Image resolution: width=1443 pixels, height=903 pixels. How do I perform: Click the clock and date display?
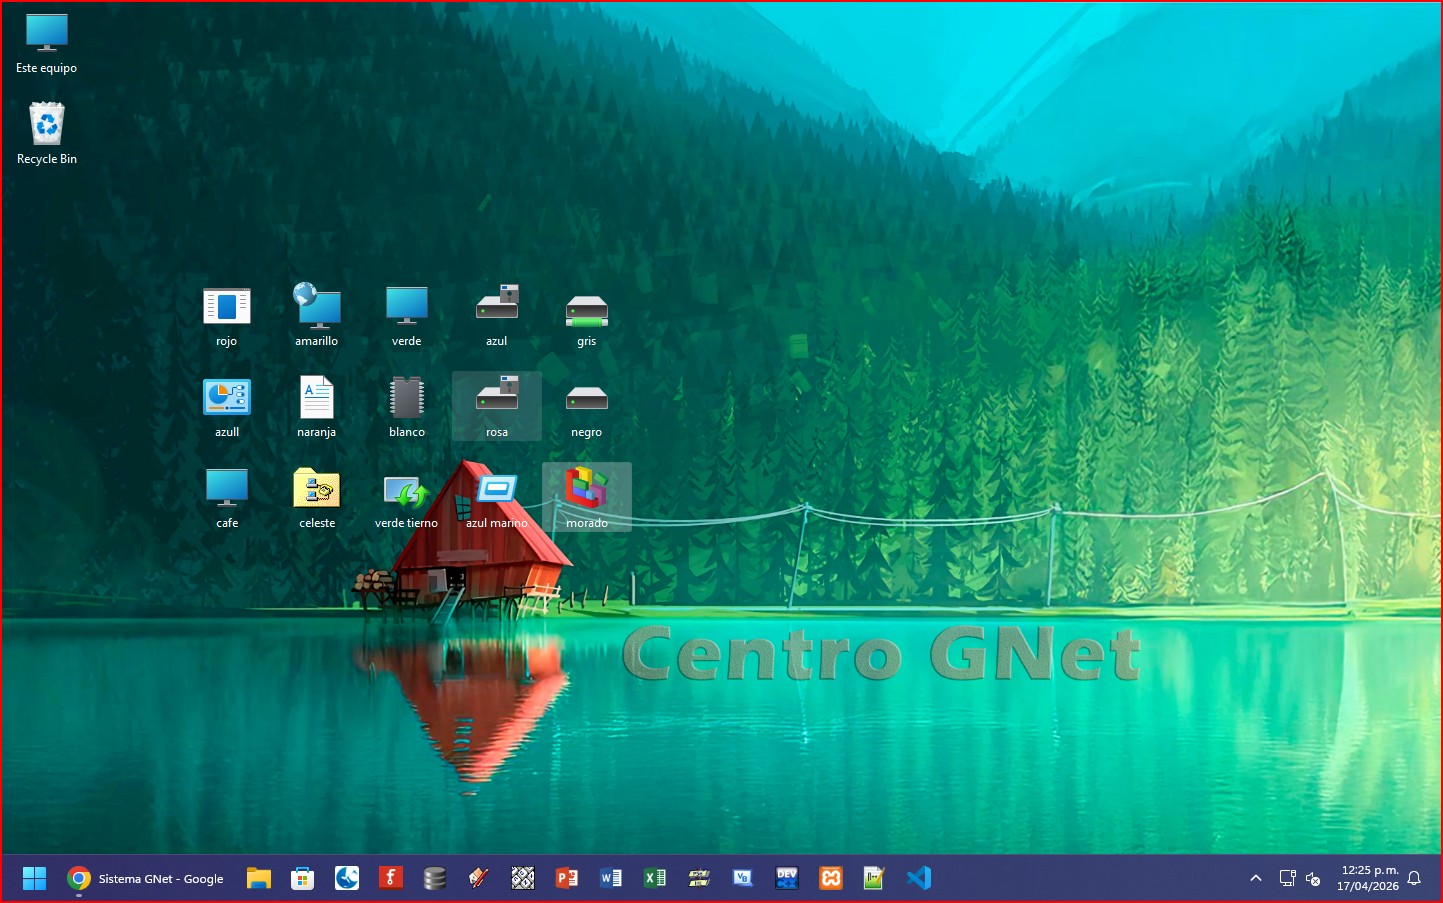click(1368, 878)
